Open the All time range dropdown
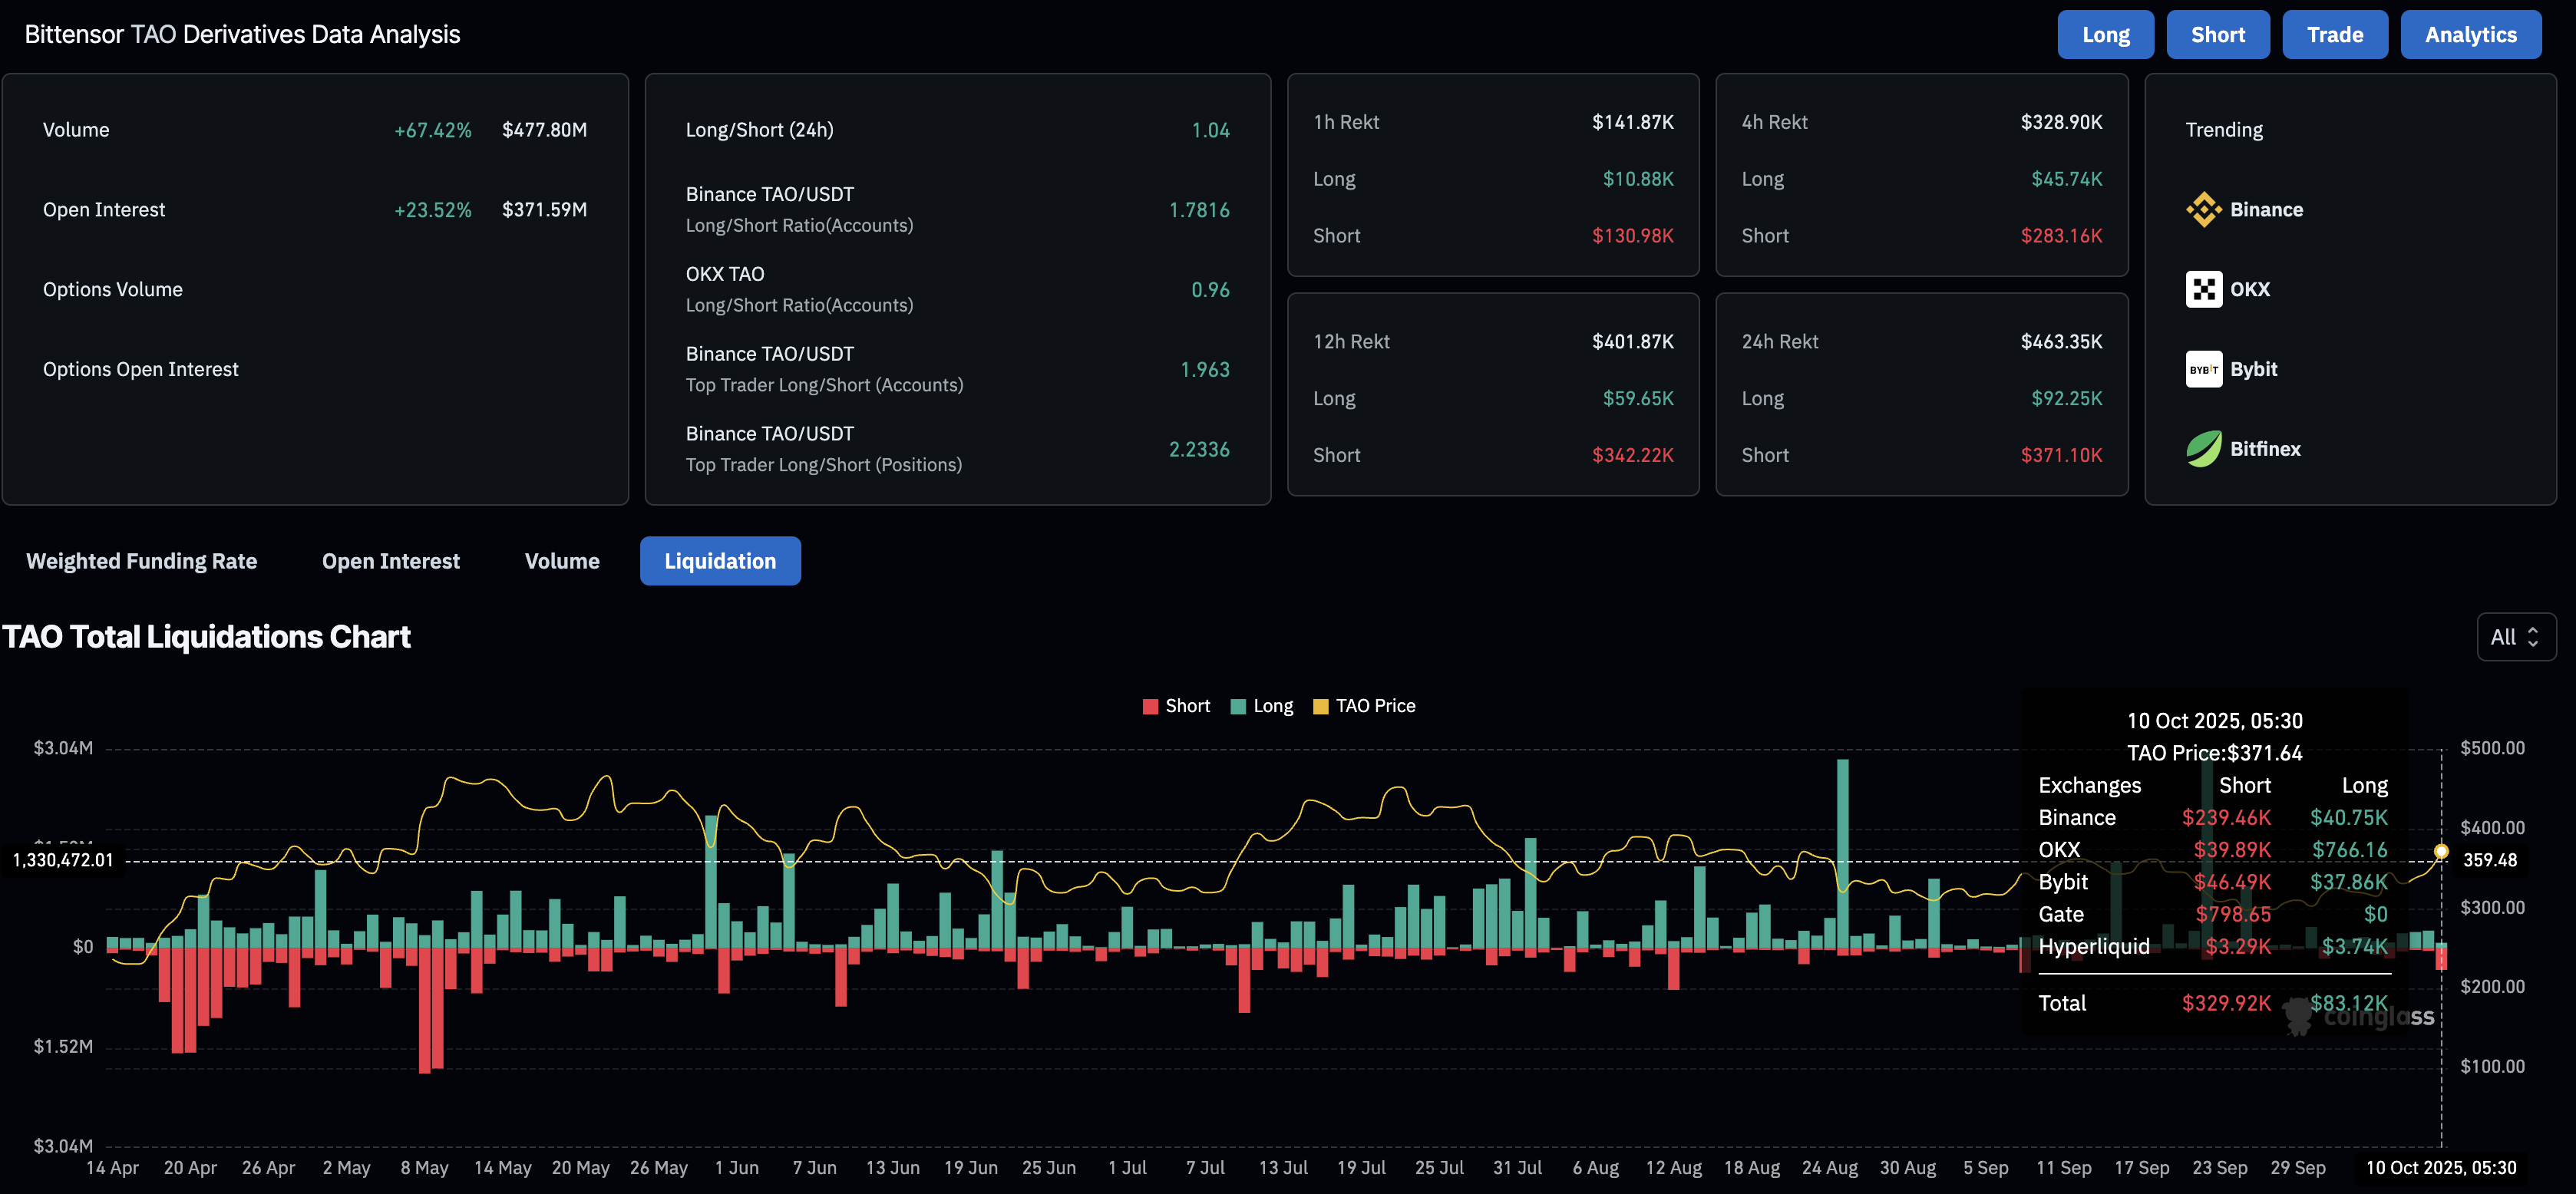This screenshot has height=1194, width=2576. coord(2515,637)
